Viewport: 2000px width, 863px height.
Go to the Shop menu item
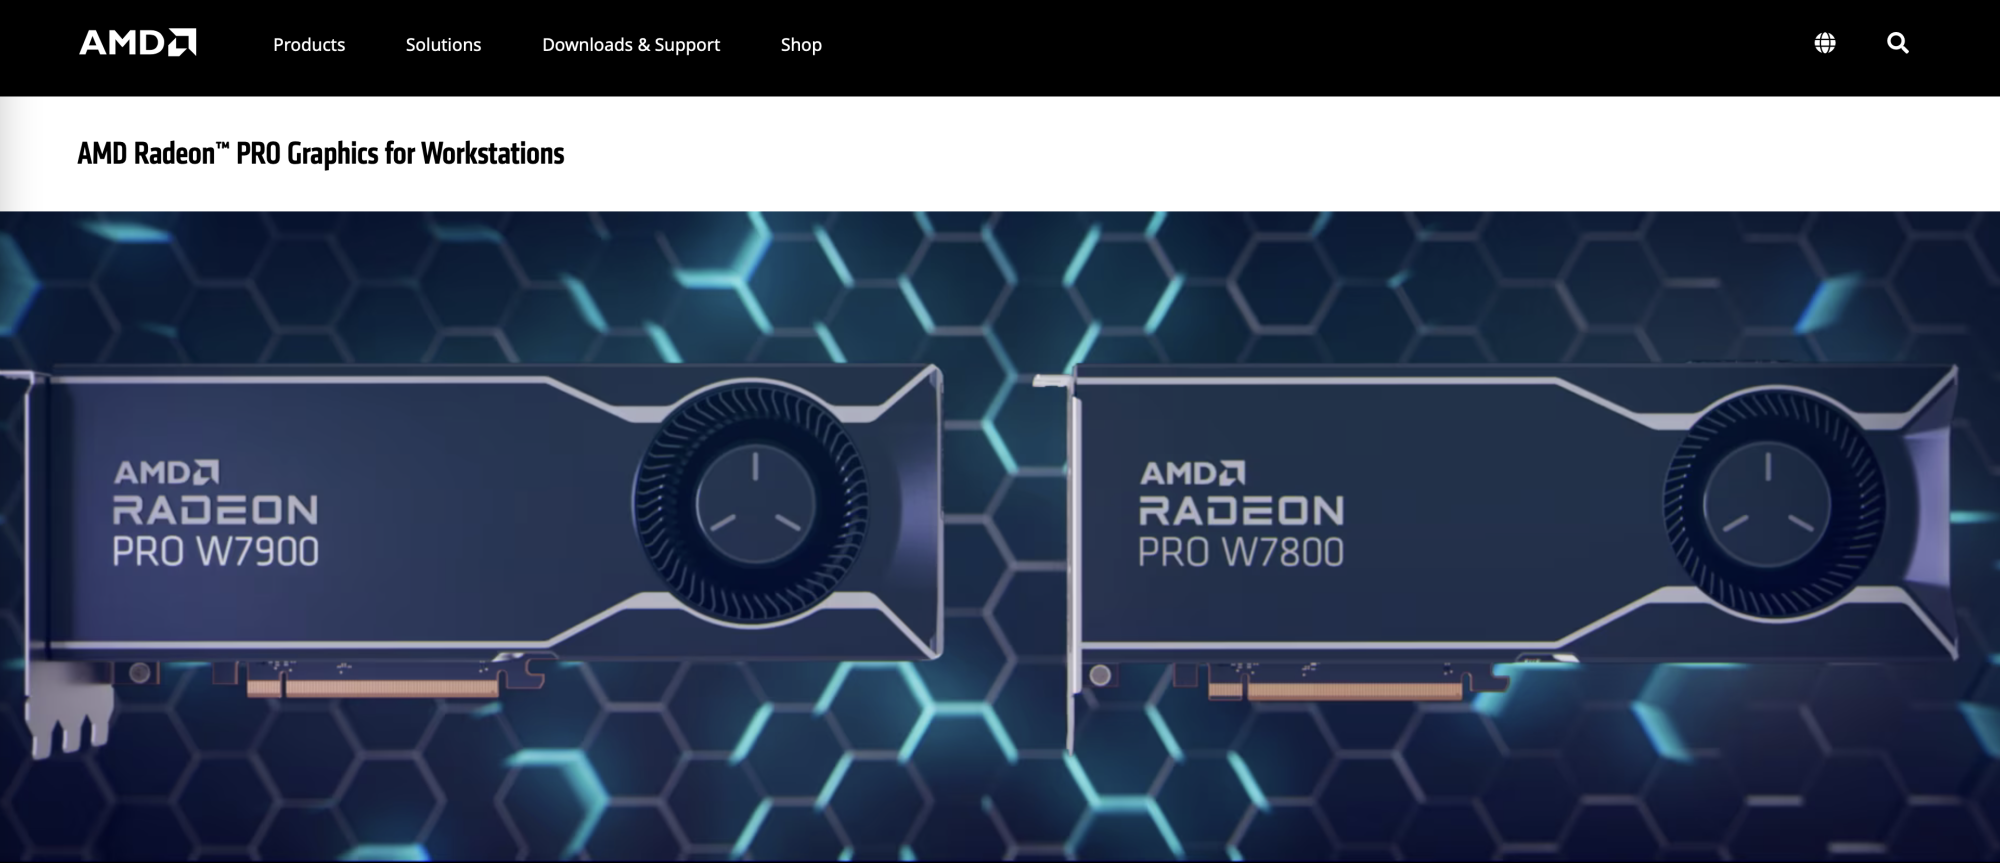pos(801,44)
